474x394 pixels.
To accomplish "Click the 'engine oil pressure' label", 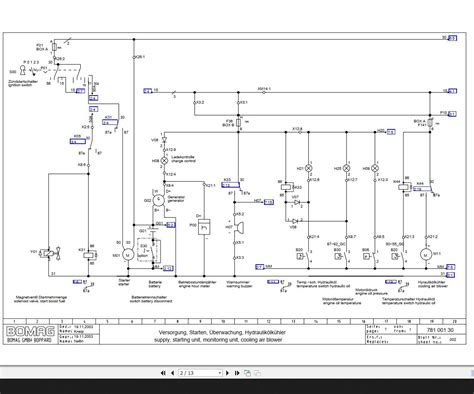I will pos(371,294).
